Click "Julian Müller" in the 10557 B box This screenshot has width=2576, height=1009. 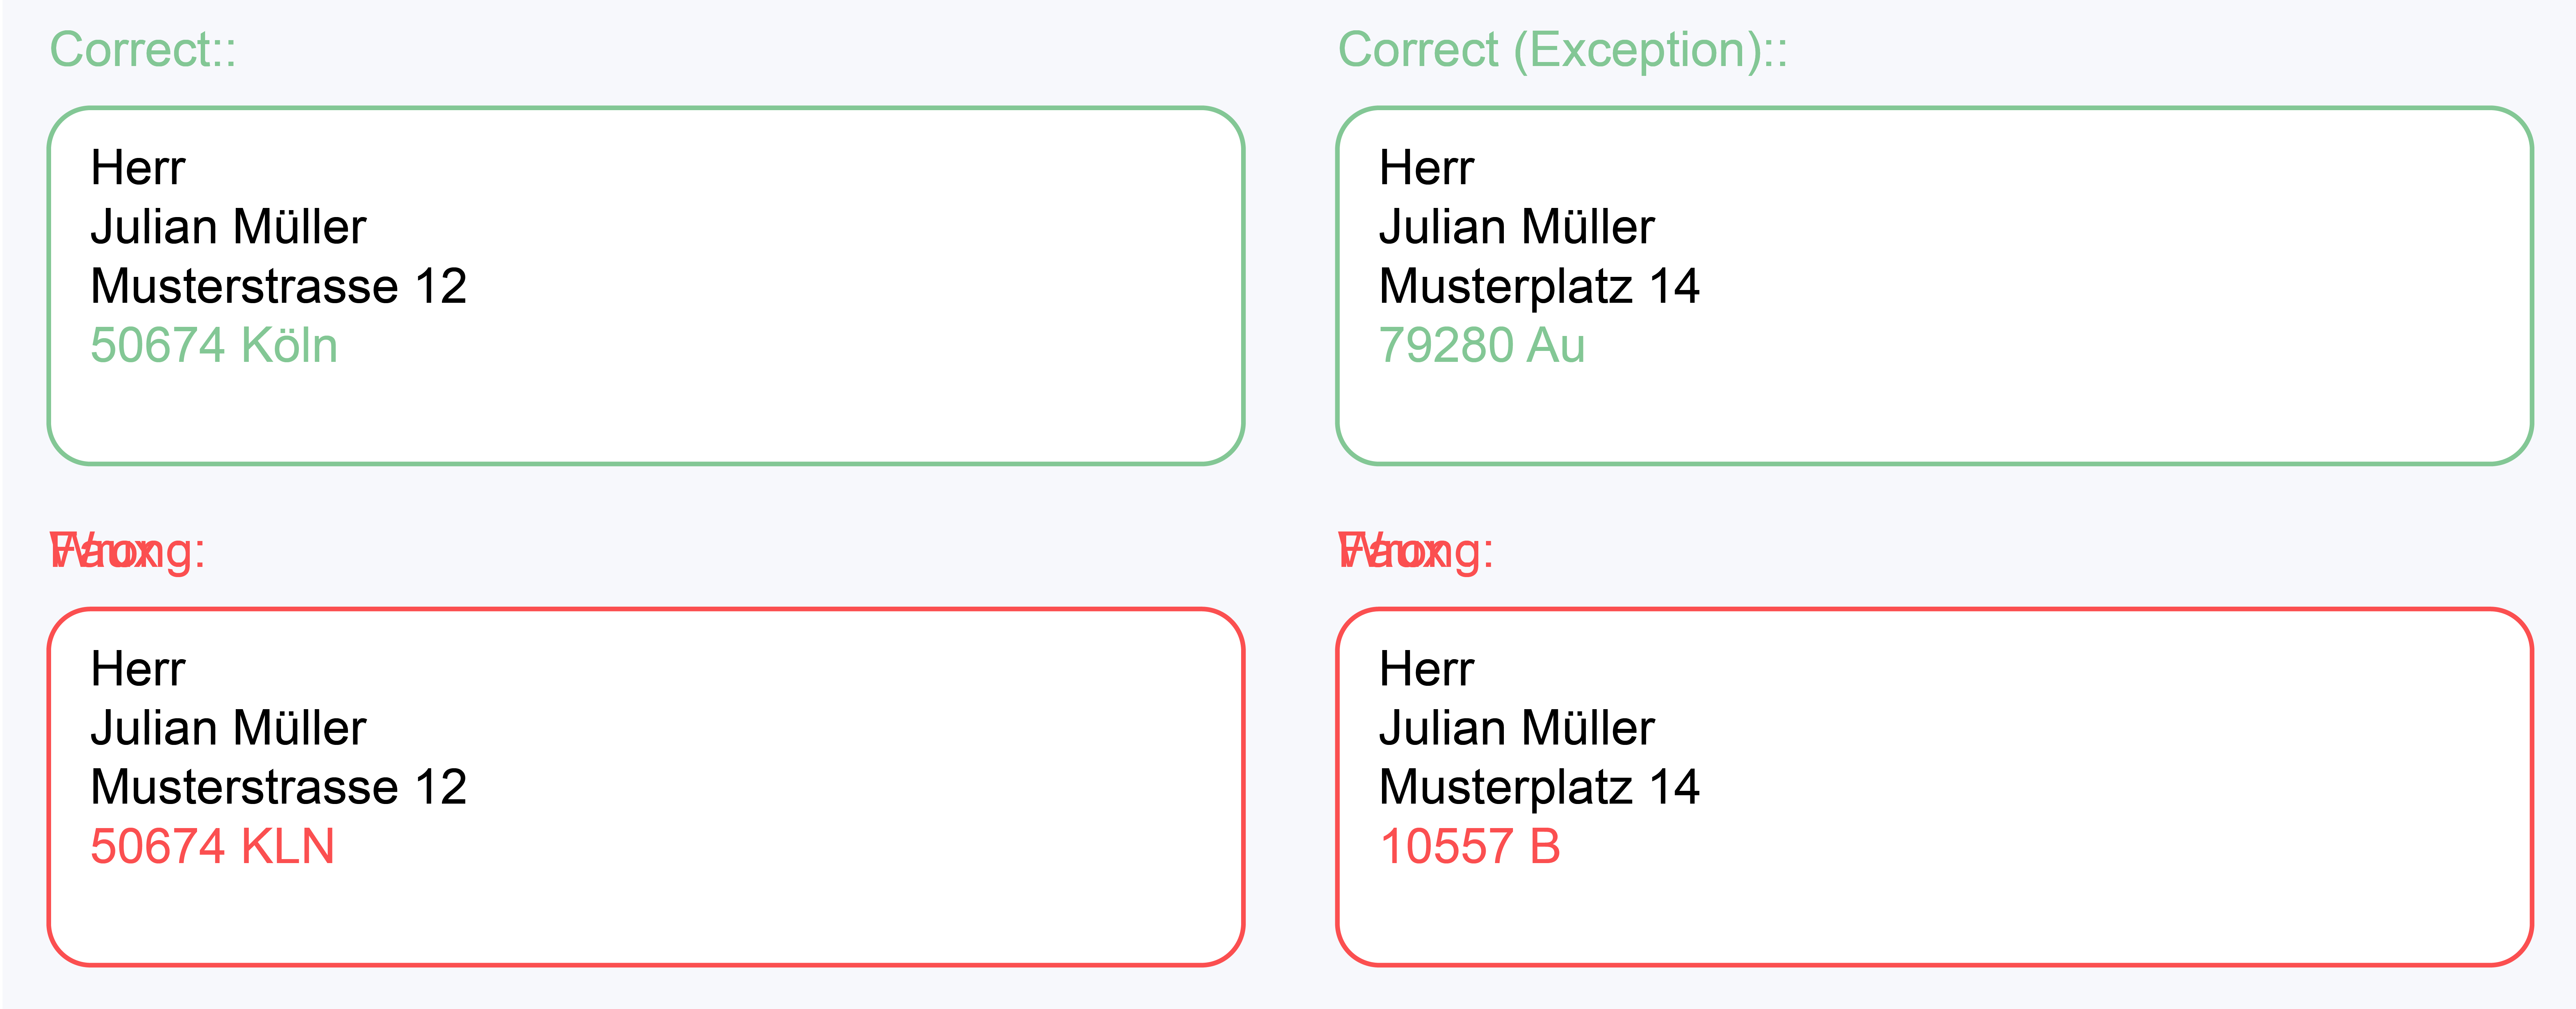(1516, 729)
